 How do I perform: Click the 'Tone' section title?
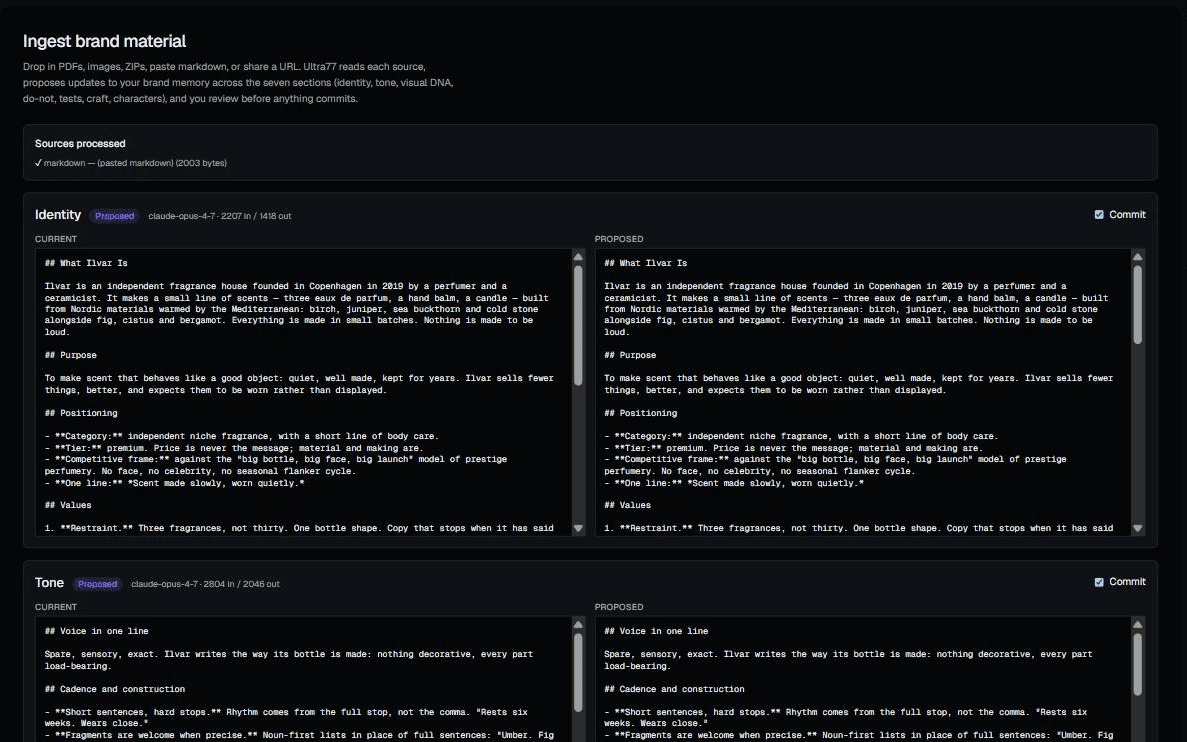coord(49,582)
